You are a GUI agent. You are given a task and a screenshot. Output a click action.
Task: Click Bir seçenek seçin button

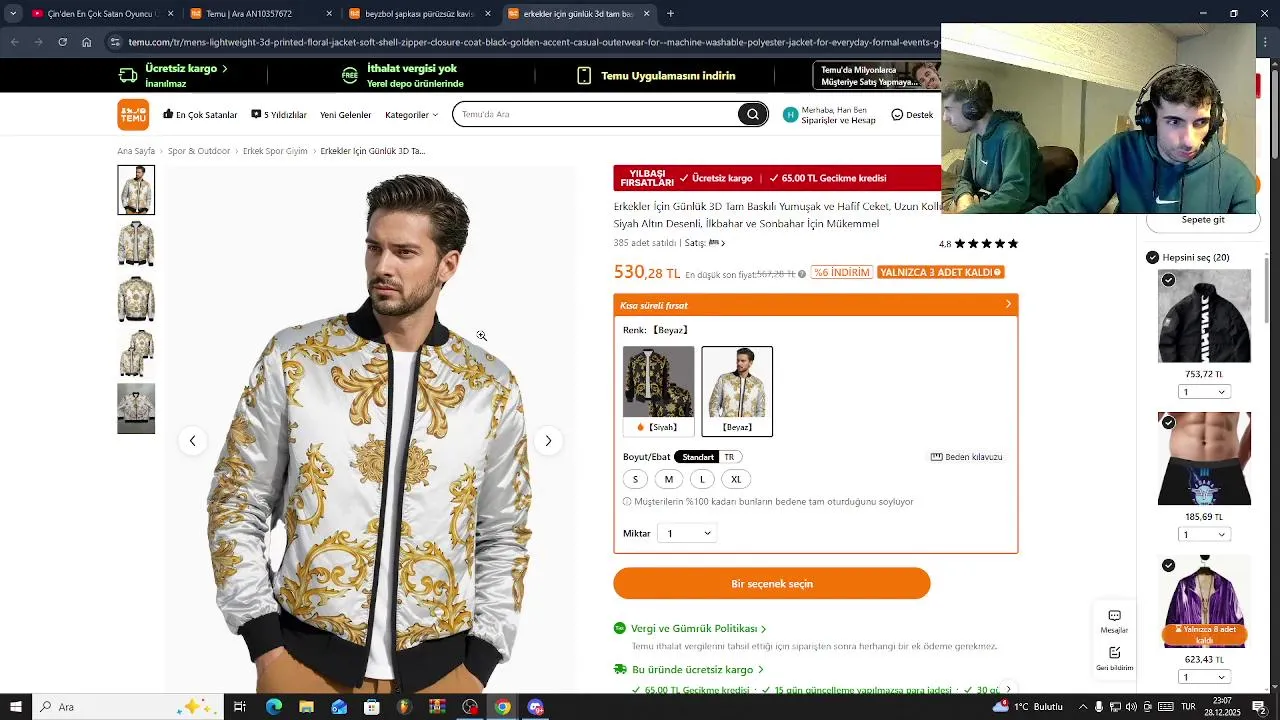(772, 583)
